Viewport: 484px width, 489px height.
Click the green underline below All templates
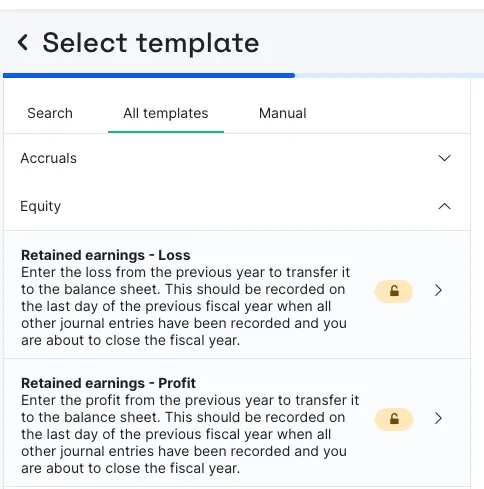(x=166, y=132)
